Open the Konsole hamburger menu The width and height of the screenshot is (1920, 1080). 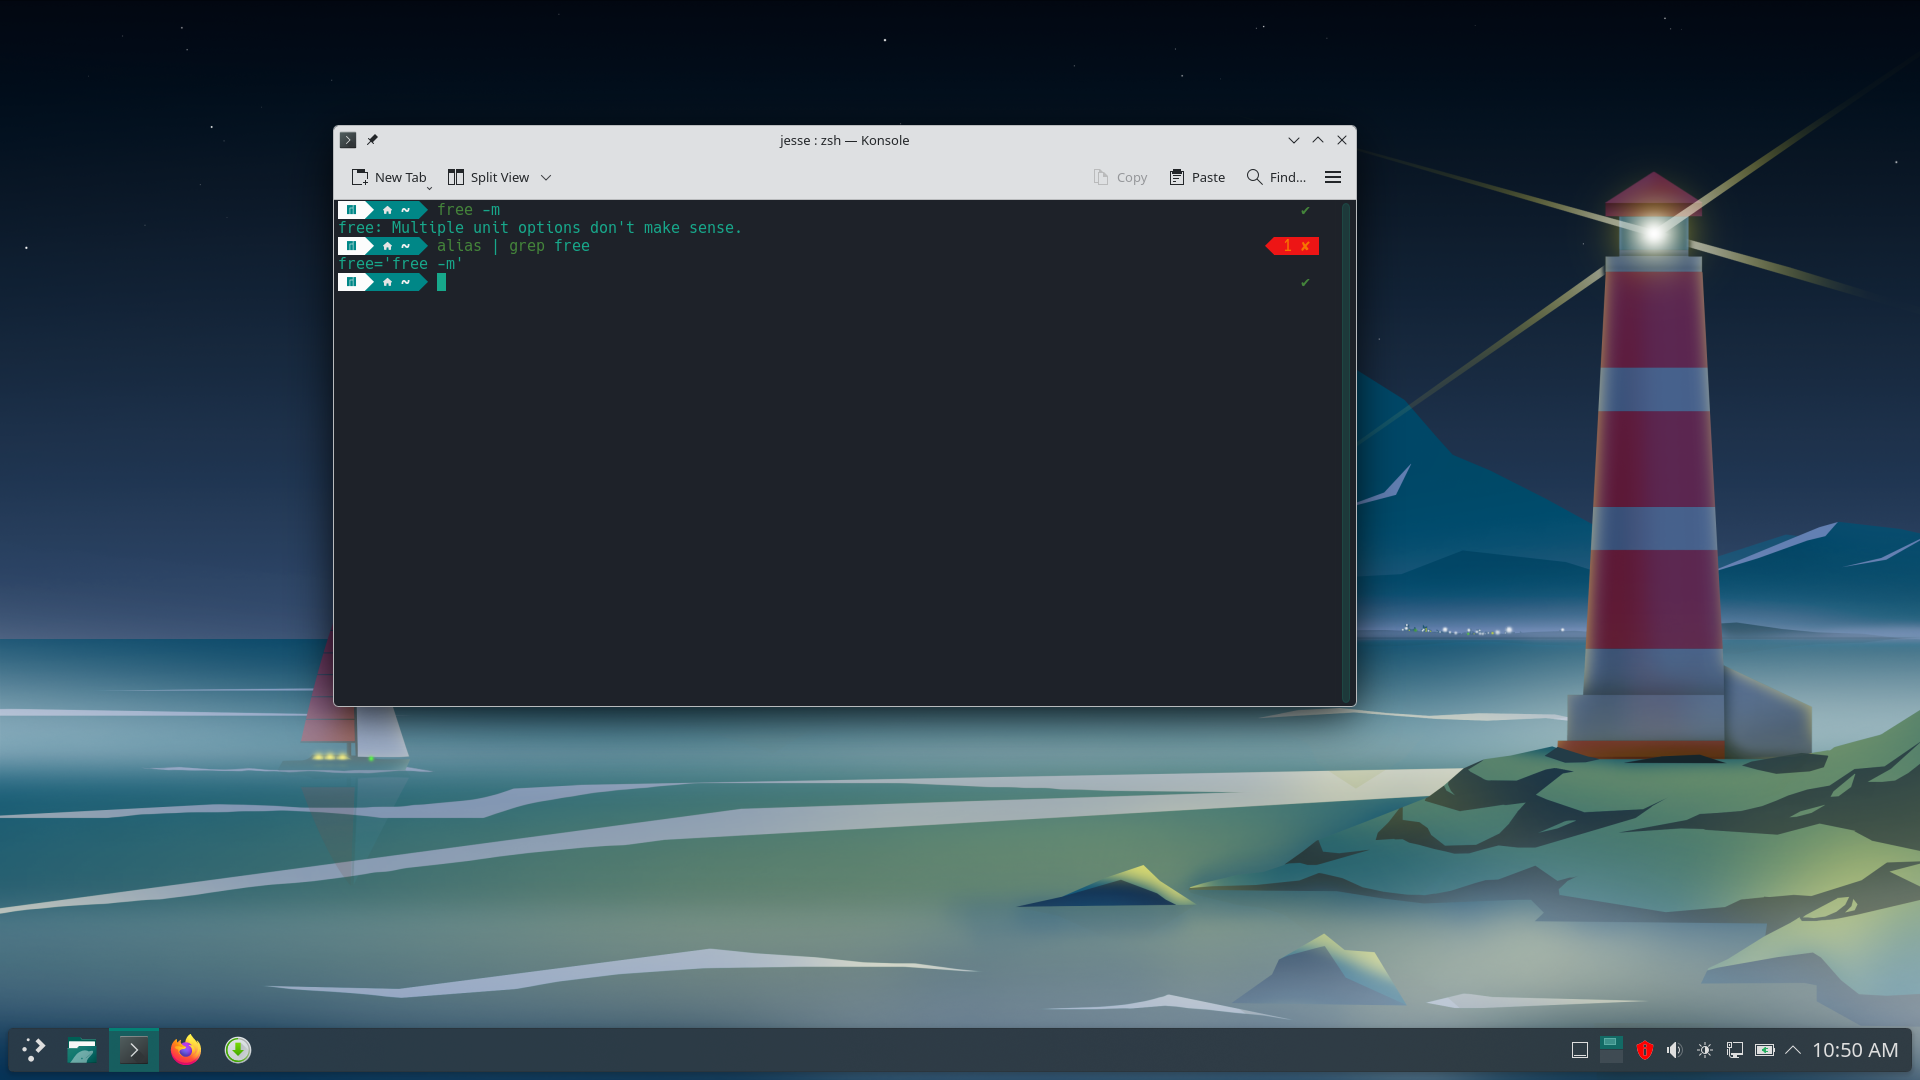[1333, 177]
